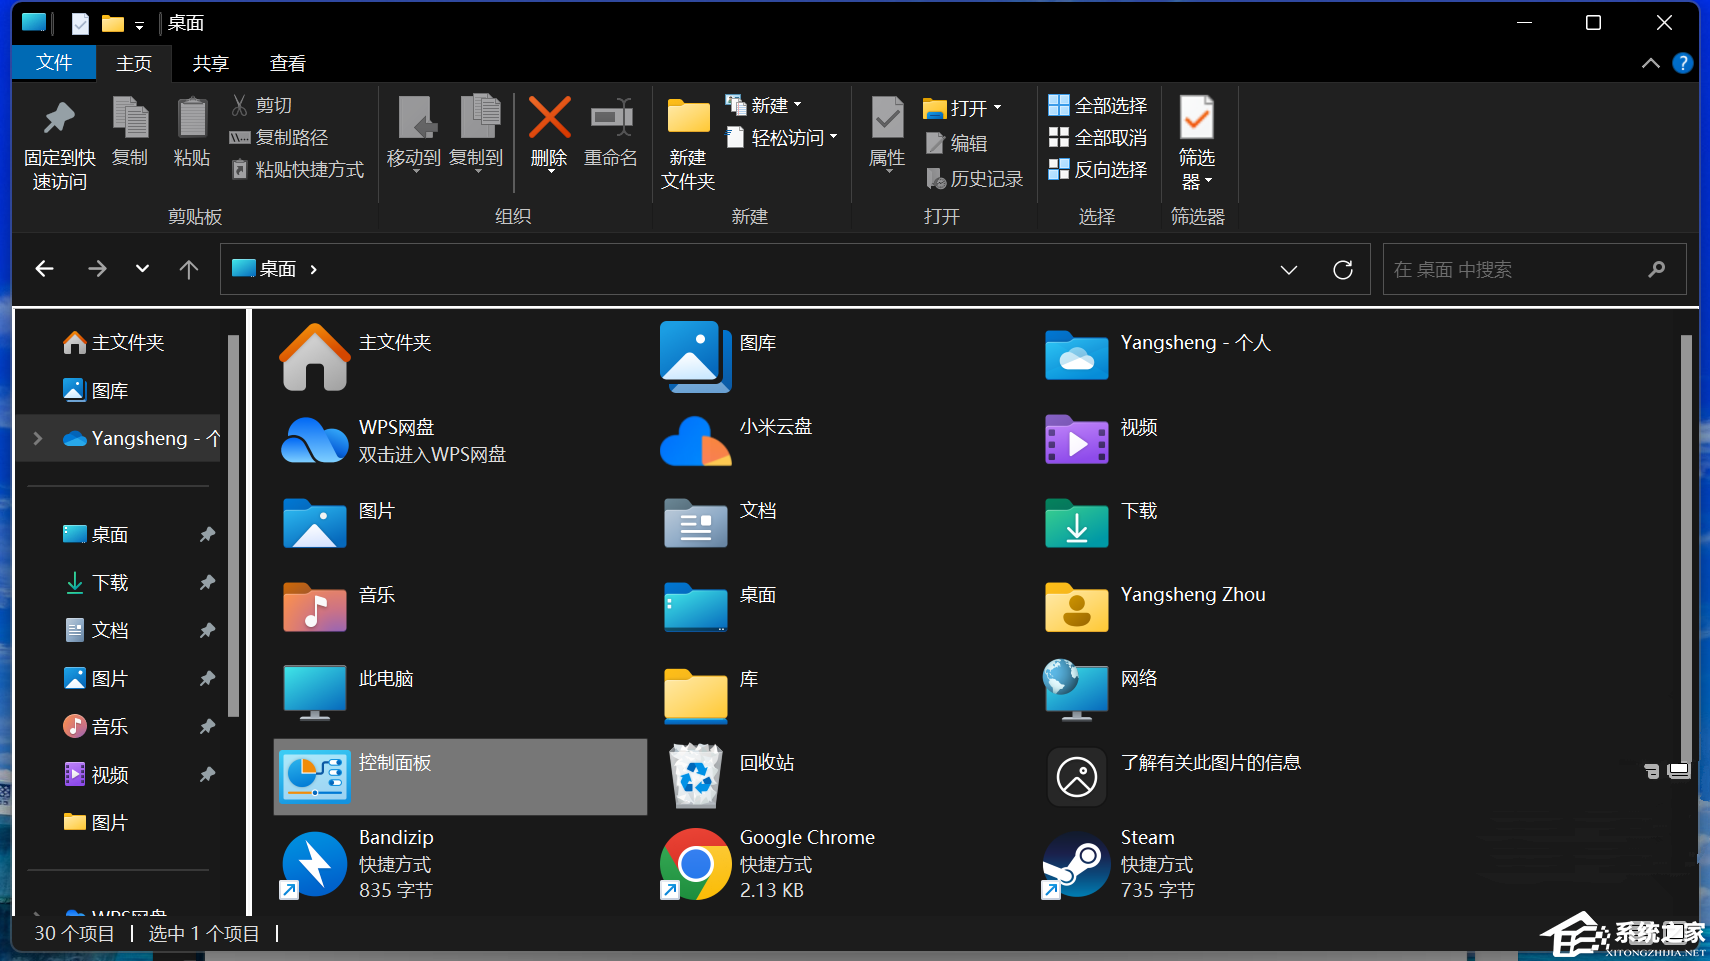Click the search box for 桌面
The image size is (1710, 961).
(1534, 269)
